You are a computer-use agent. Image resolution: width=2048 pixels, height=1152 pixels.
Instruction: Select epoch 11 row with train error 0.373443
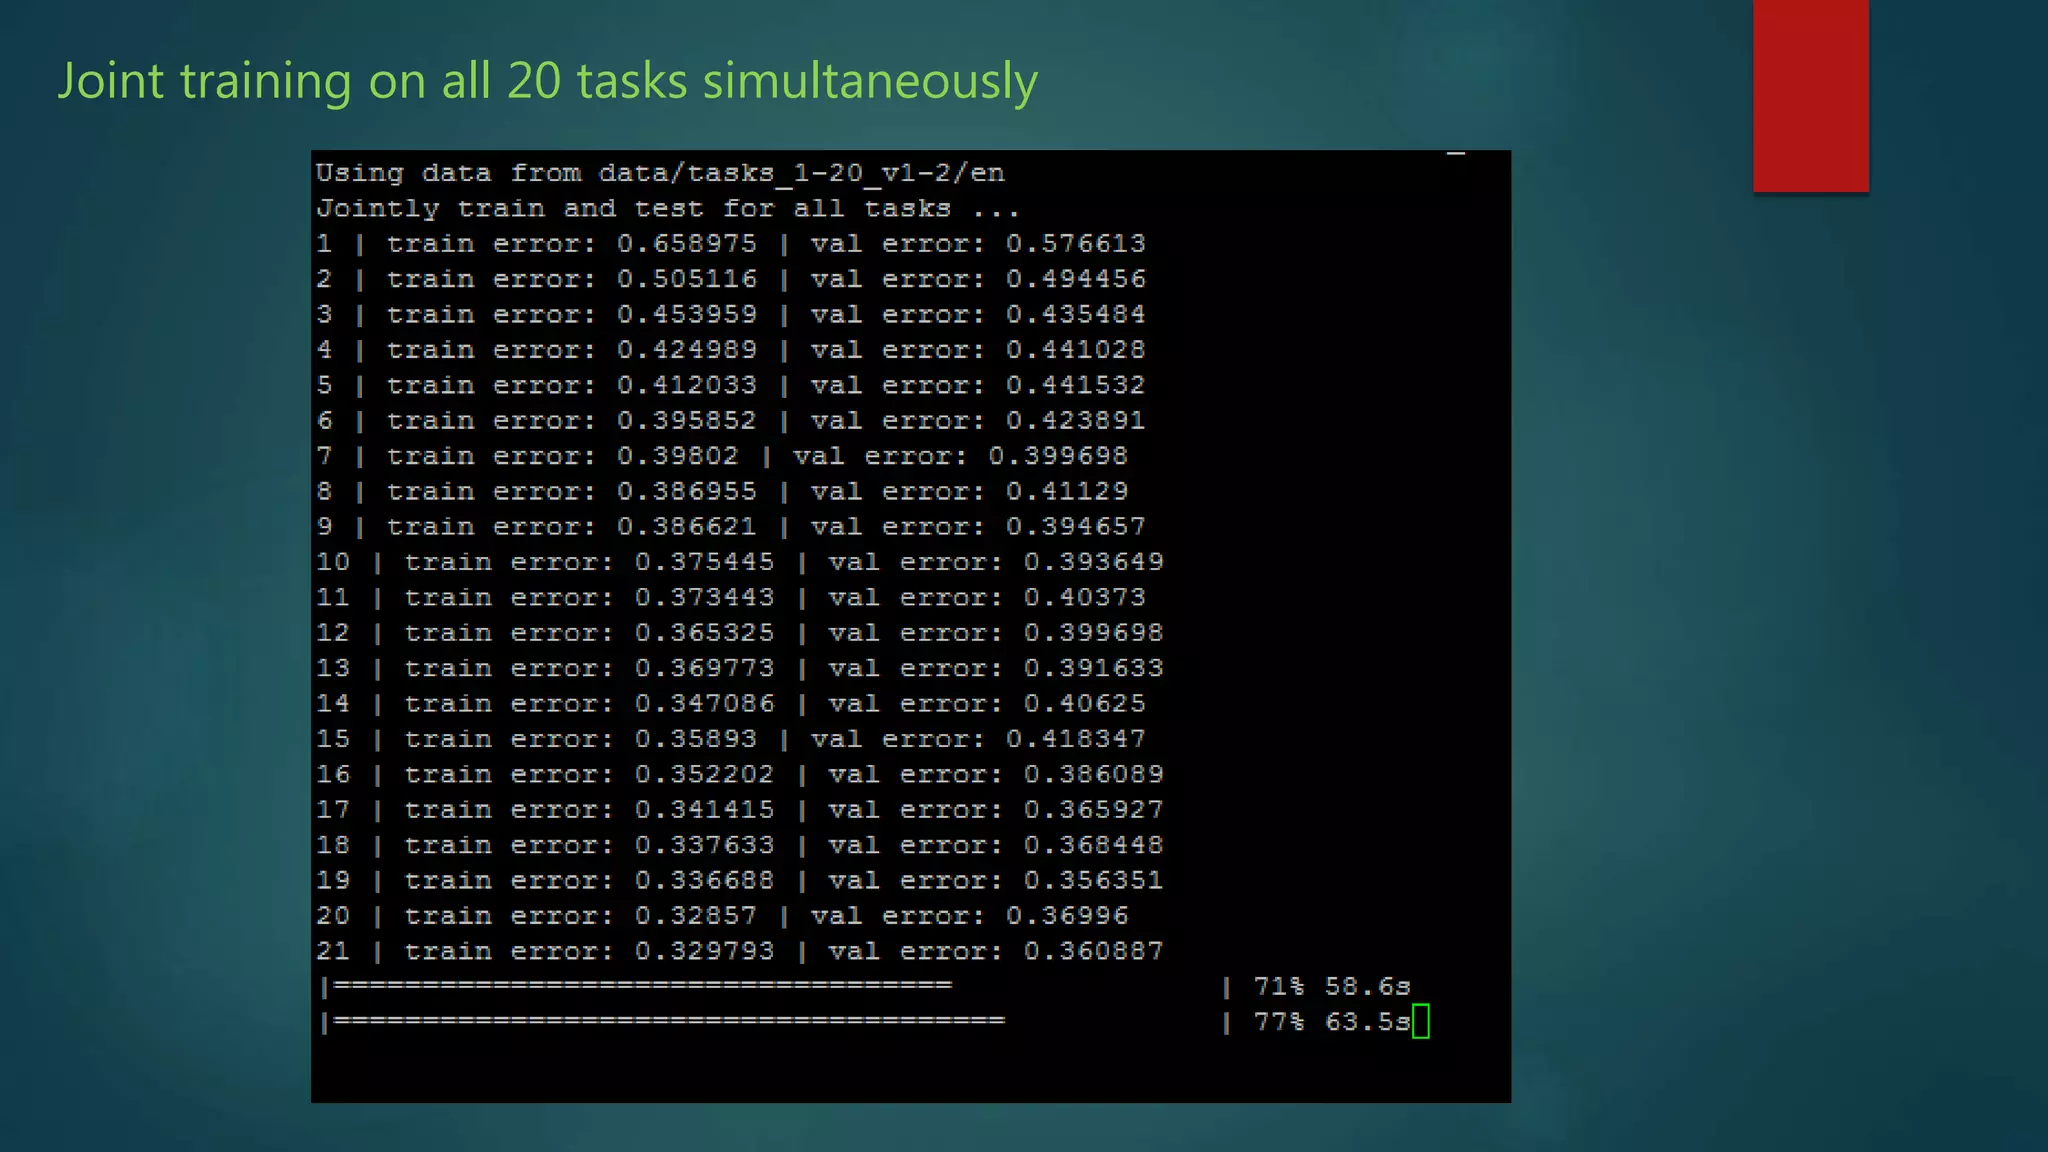point(731,598)
